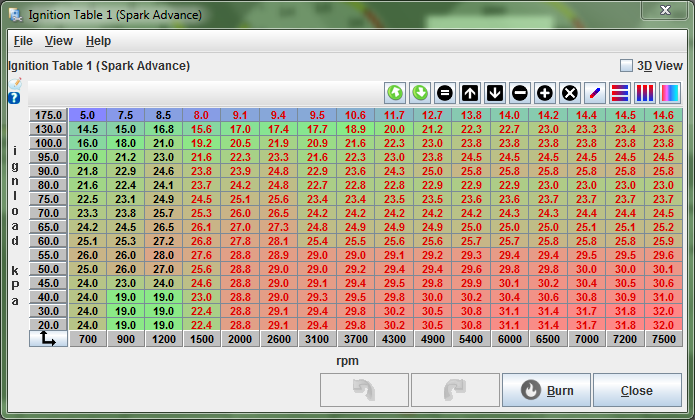Click the vertical stripes interpolate icon
The width and height of the screenshot is (695, 420).
coord(645,93)
